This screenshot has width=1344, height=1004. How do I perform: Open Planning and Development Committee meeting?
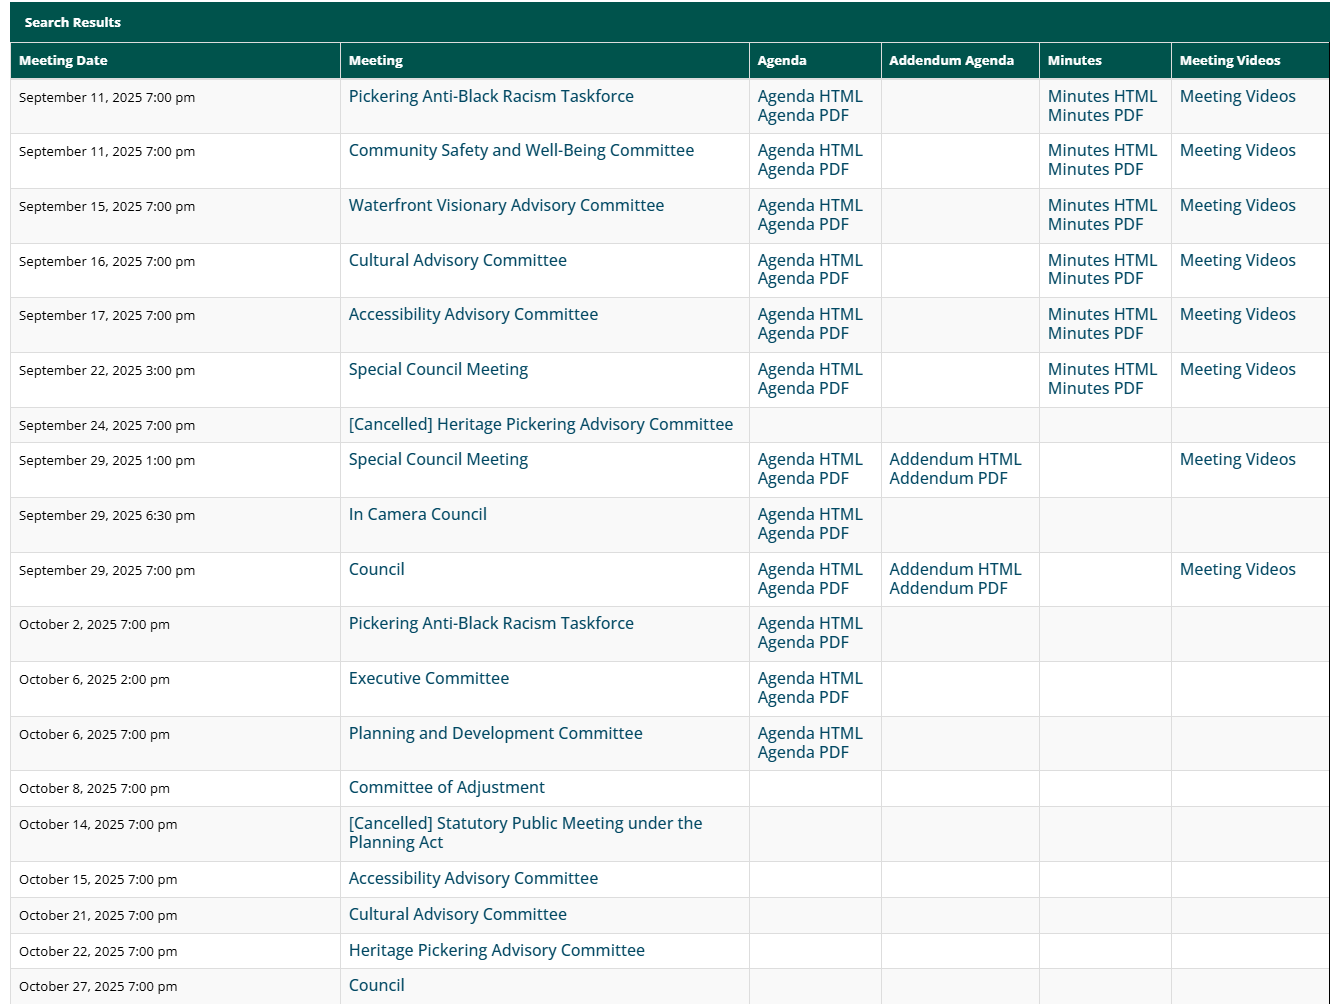point(495,734)
